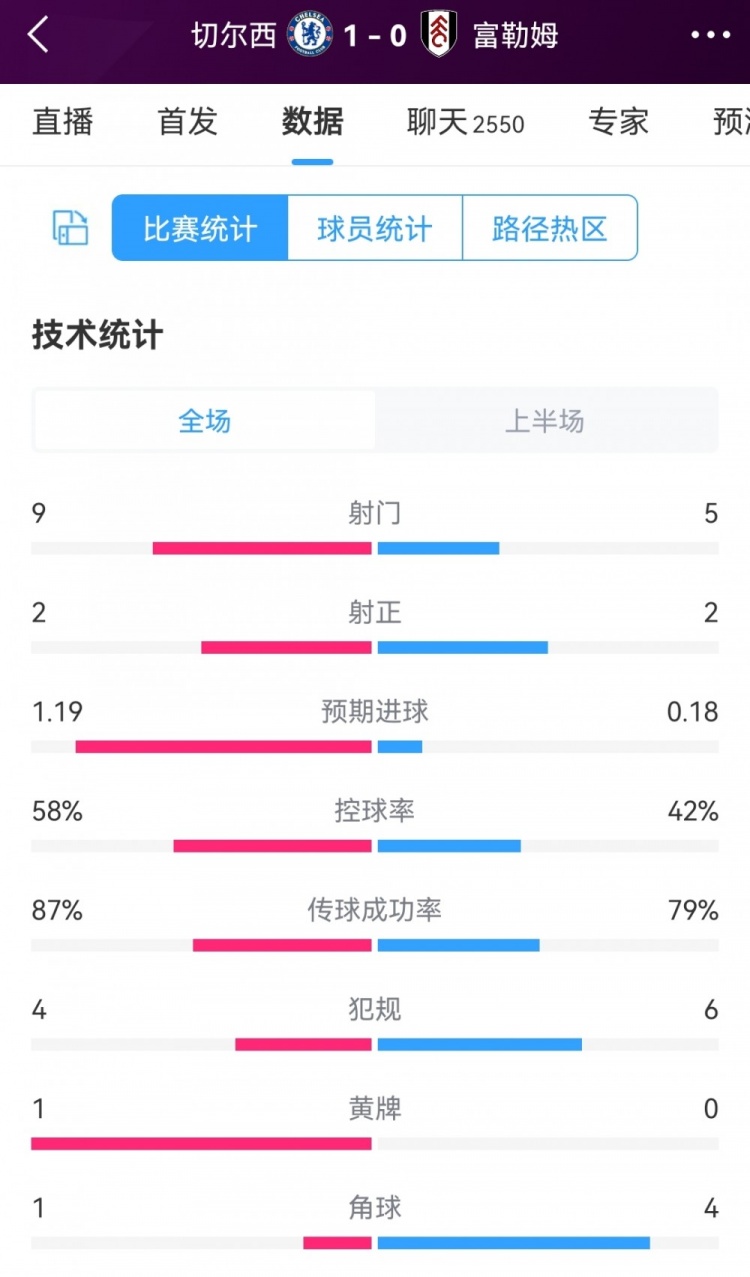
Task: Tap the 富勒姆 team name
Action: (x=516, y=35)
